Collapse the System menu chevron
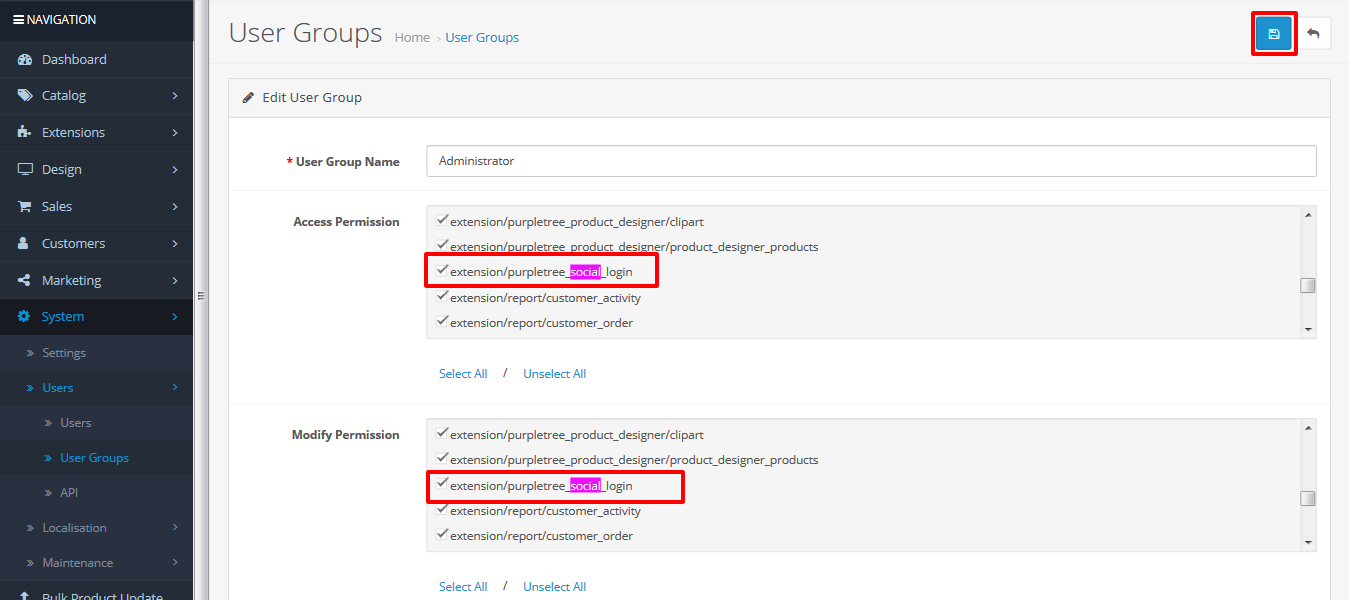1349x600 pixels. (175, 316)
